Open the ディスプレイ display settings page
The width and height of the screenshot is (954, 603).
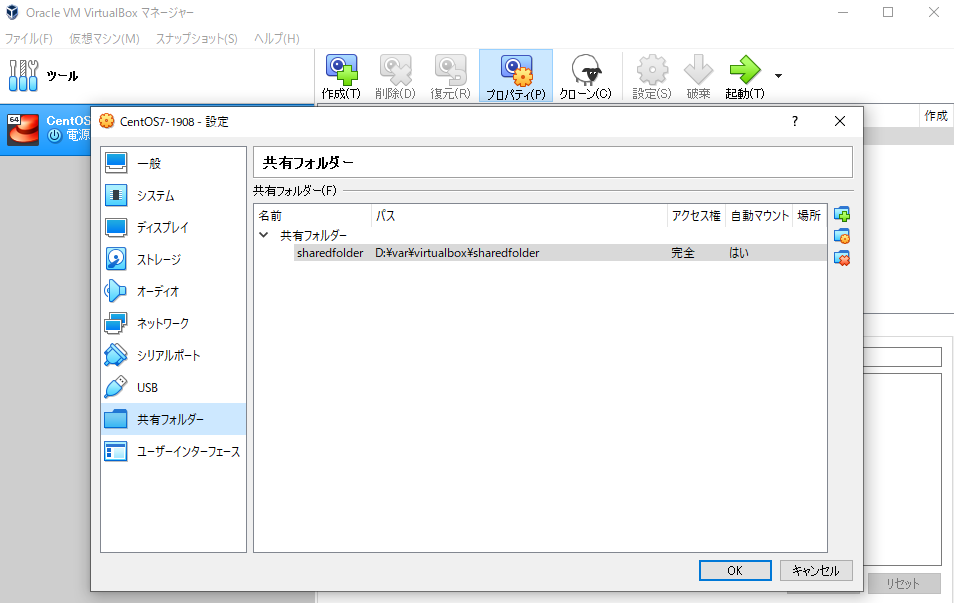coord(173,227)
